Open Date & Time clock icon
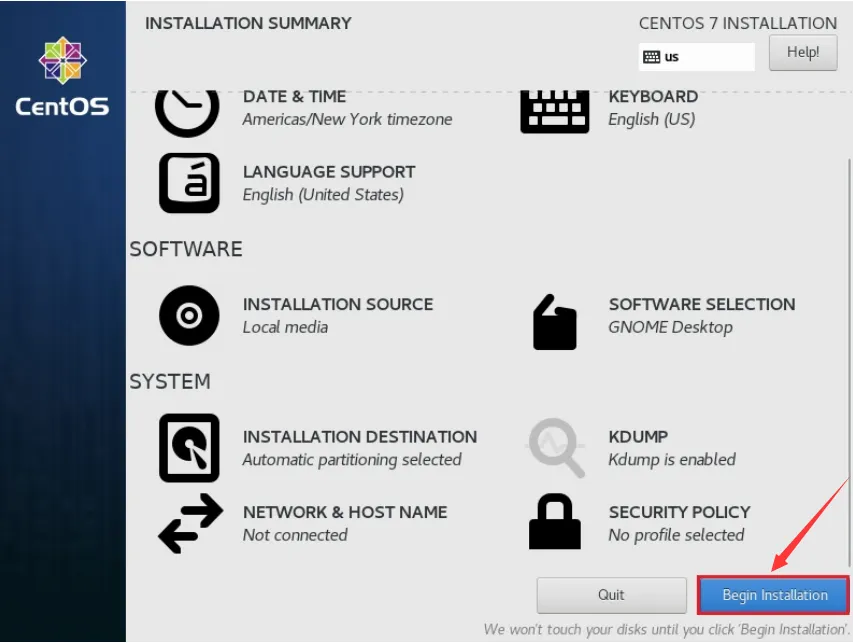 (187, 113)
